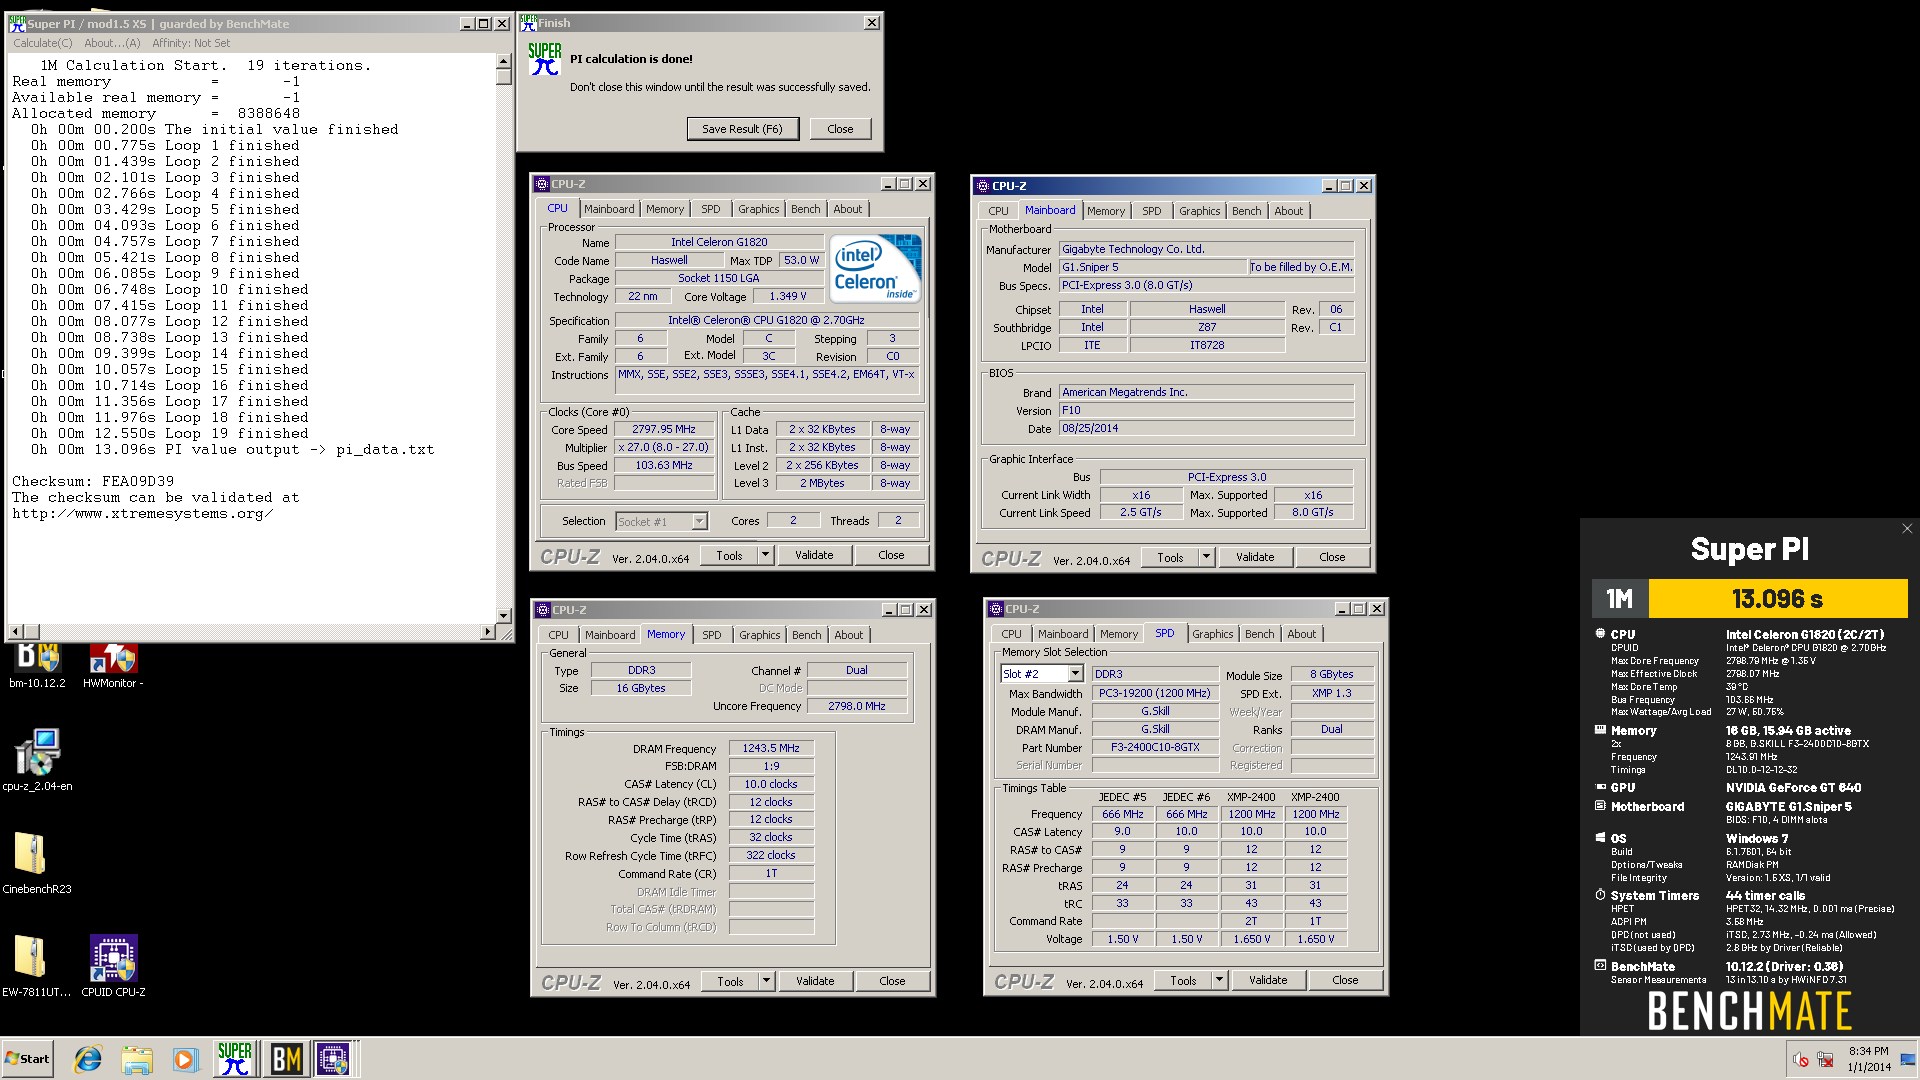Open Tools dropdown arrow in CPU tab window
This screenshot has width=1920, height=1080.
[765, 555]
